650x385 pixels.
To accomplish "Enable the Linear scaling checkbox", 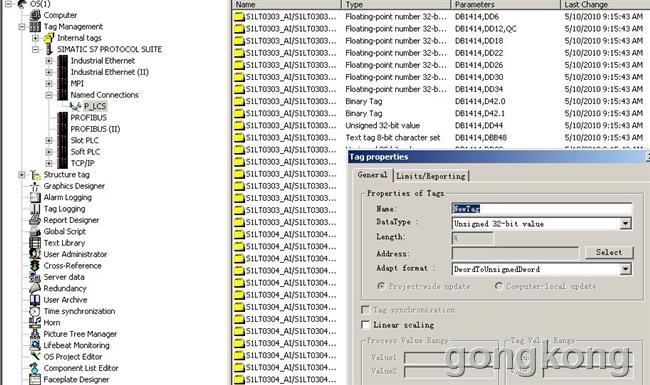I will [365, 325].
